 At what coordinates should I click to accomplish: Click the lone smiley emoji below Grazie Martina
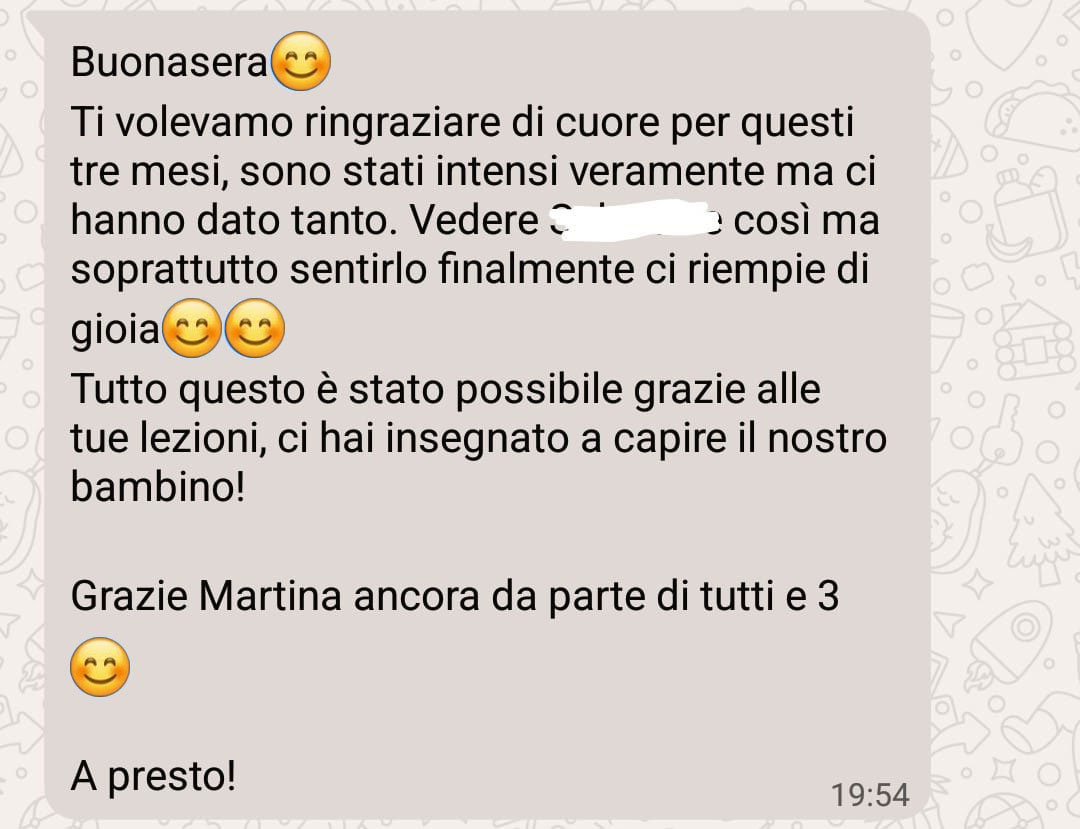101,667
